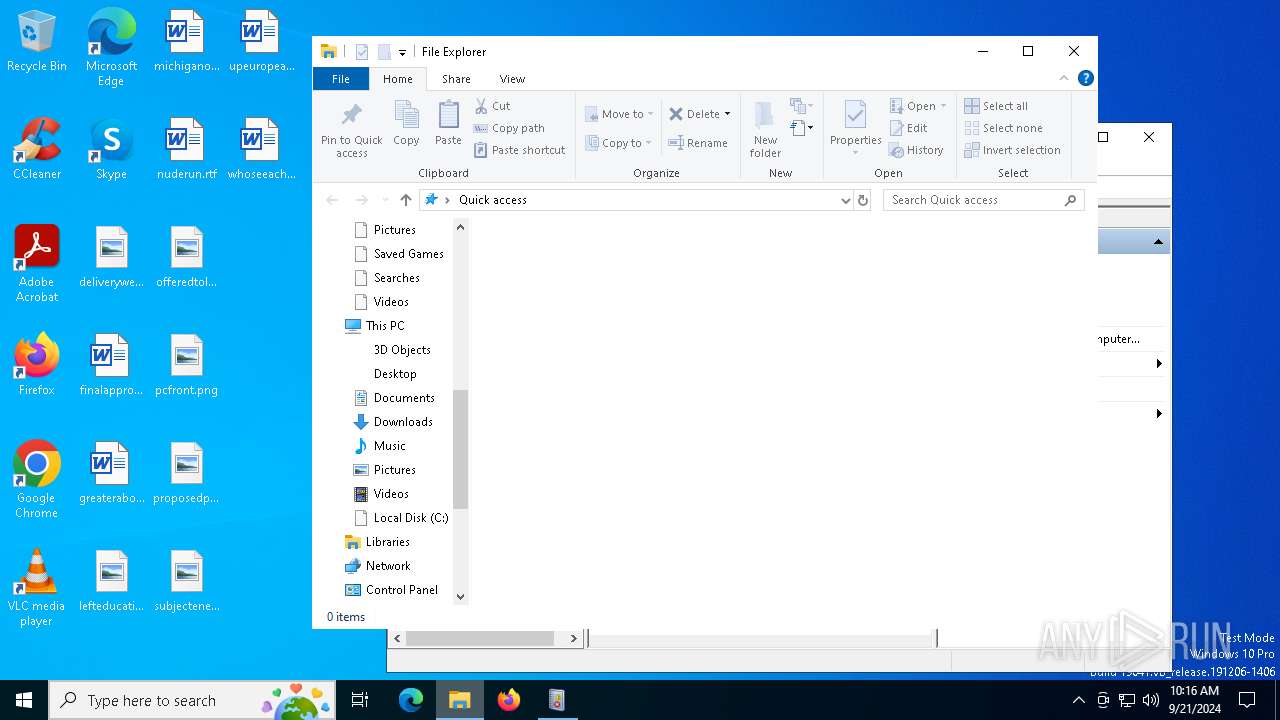Click navigation pane scroll down arrow
This screenshot has width=1280, height=720.
click(x=460, y=597)
